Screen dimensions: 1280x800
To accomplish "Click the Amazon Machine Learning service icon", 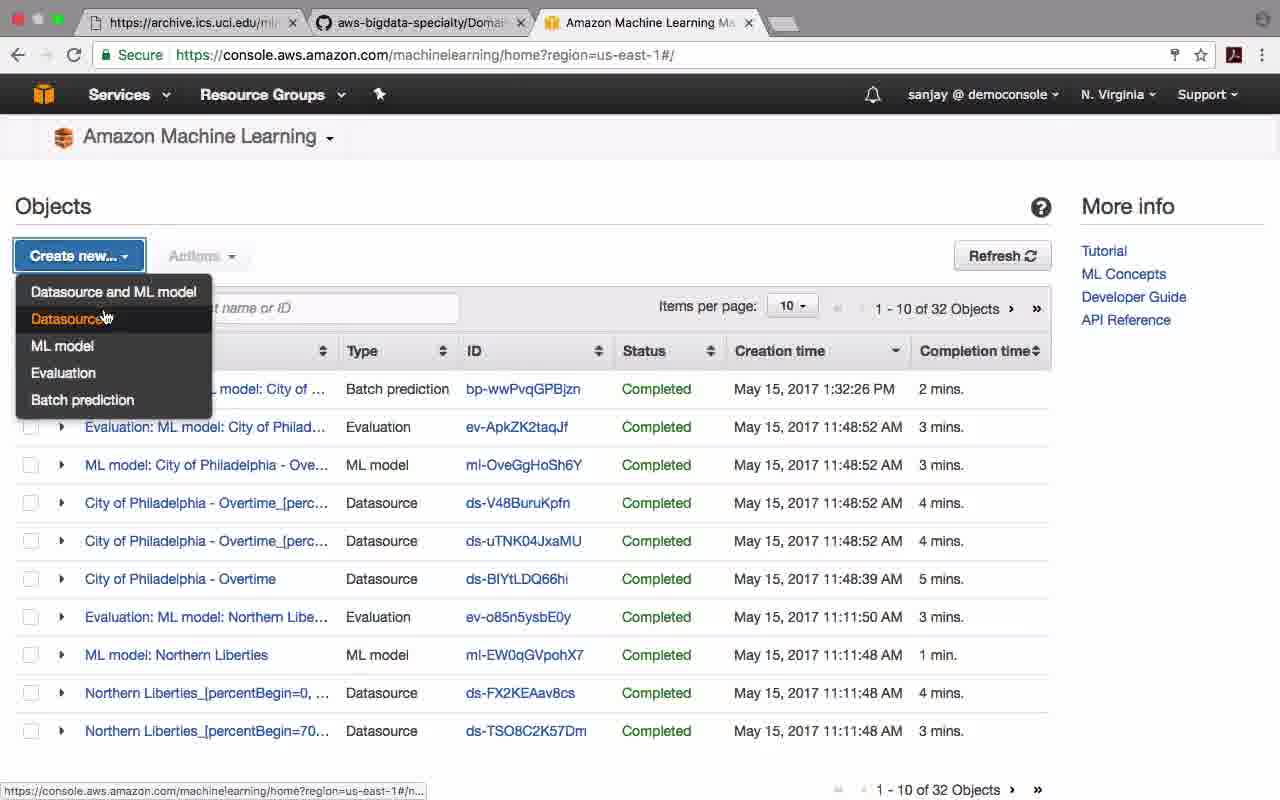I will tap(63, 138).
